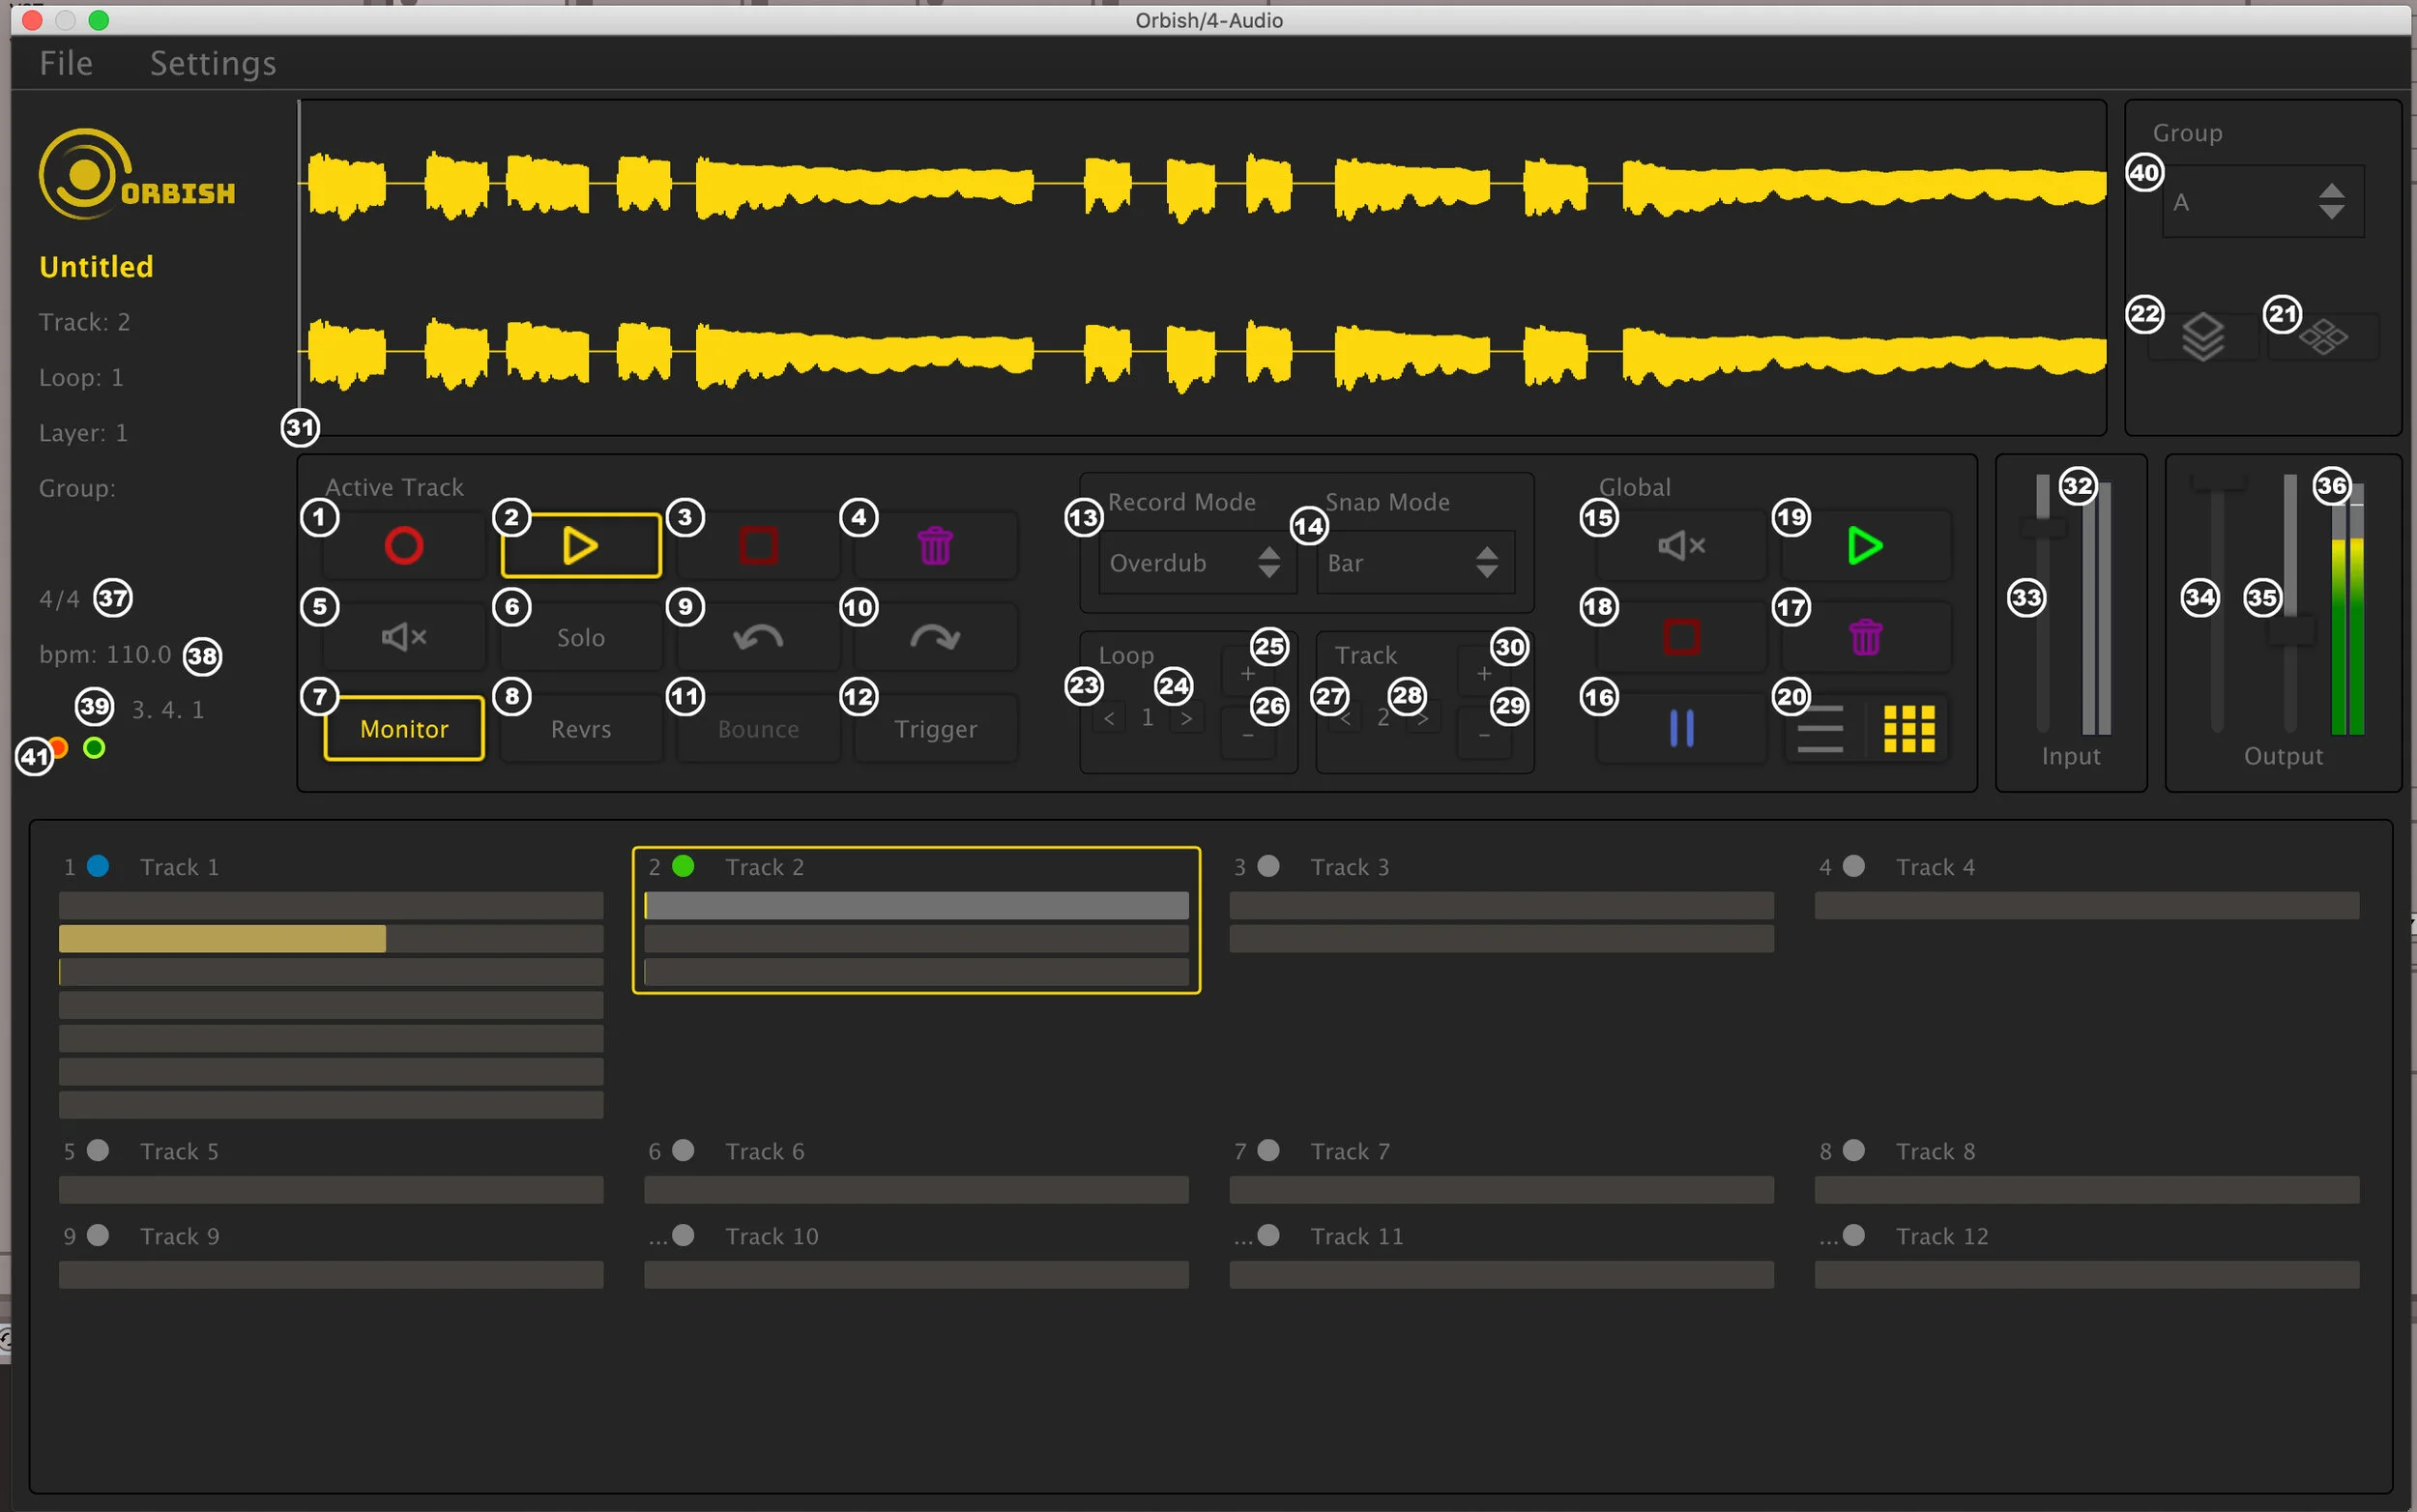Click the Global red stop button
This screenshot has width=2417, height=1512.
1681,637
